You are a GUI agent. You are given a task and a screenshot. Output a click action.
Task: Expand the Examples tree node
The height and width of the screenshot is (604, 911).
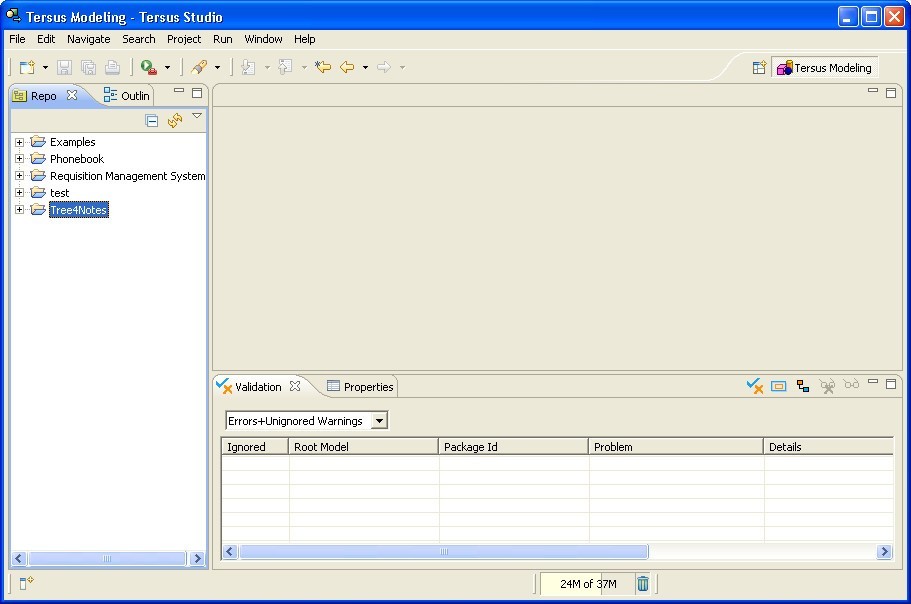click(x=18, y=141)
